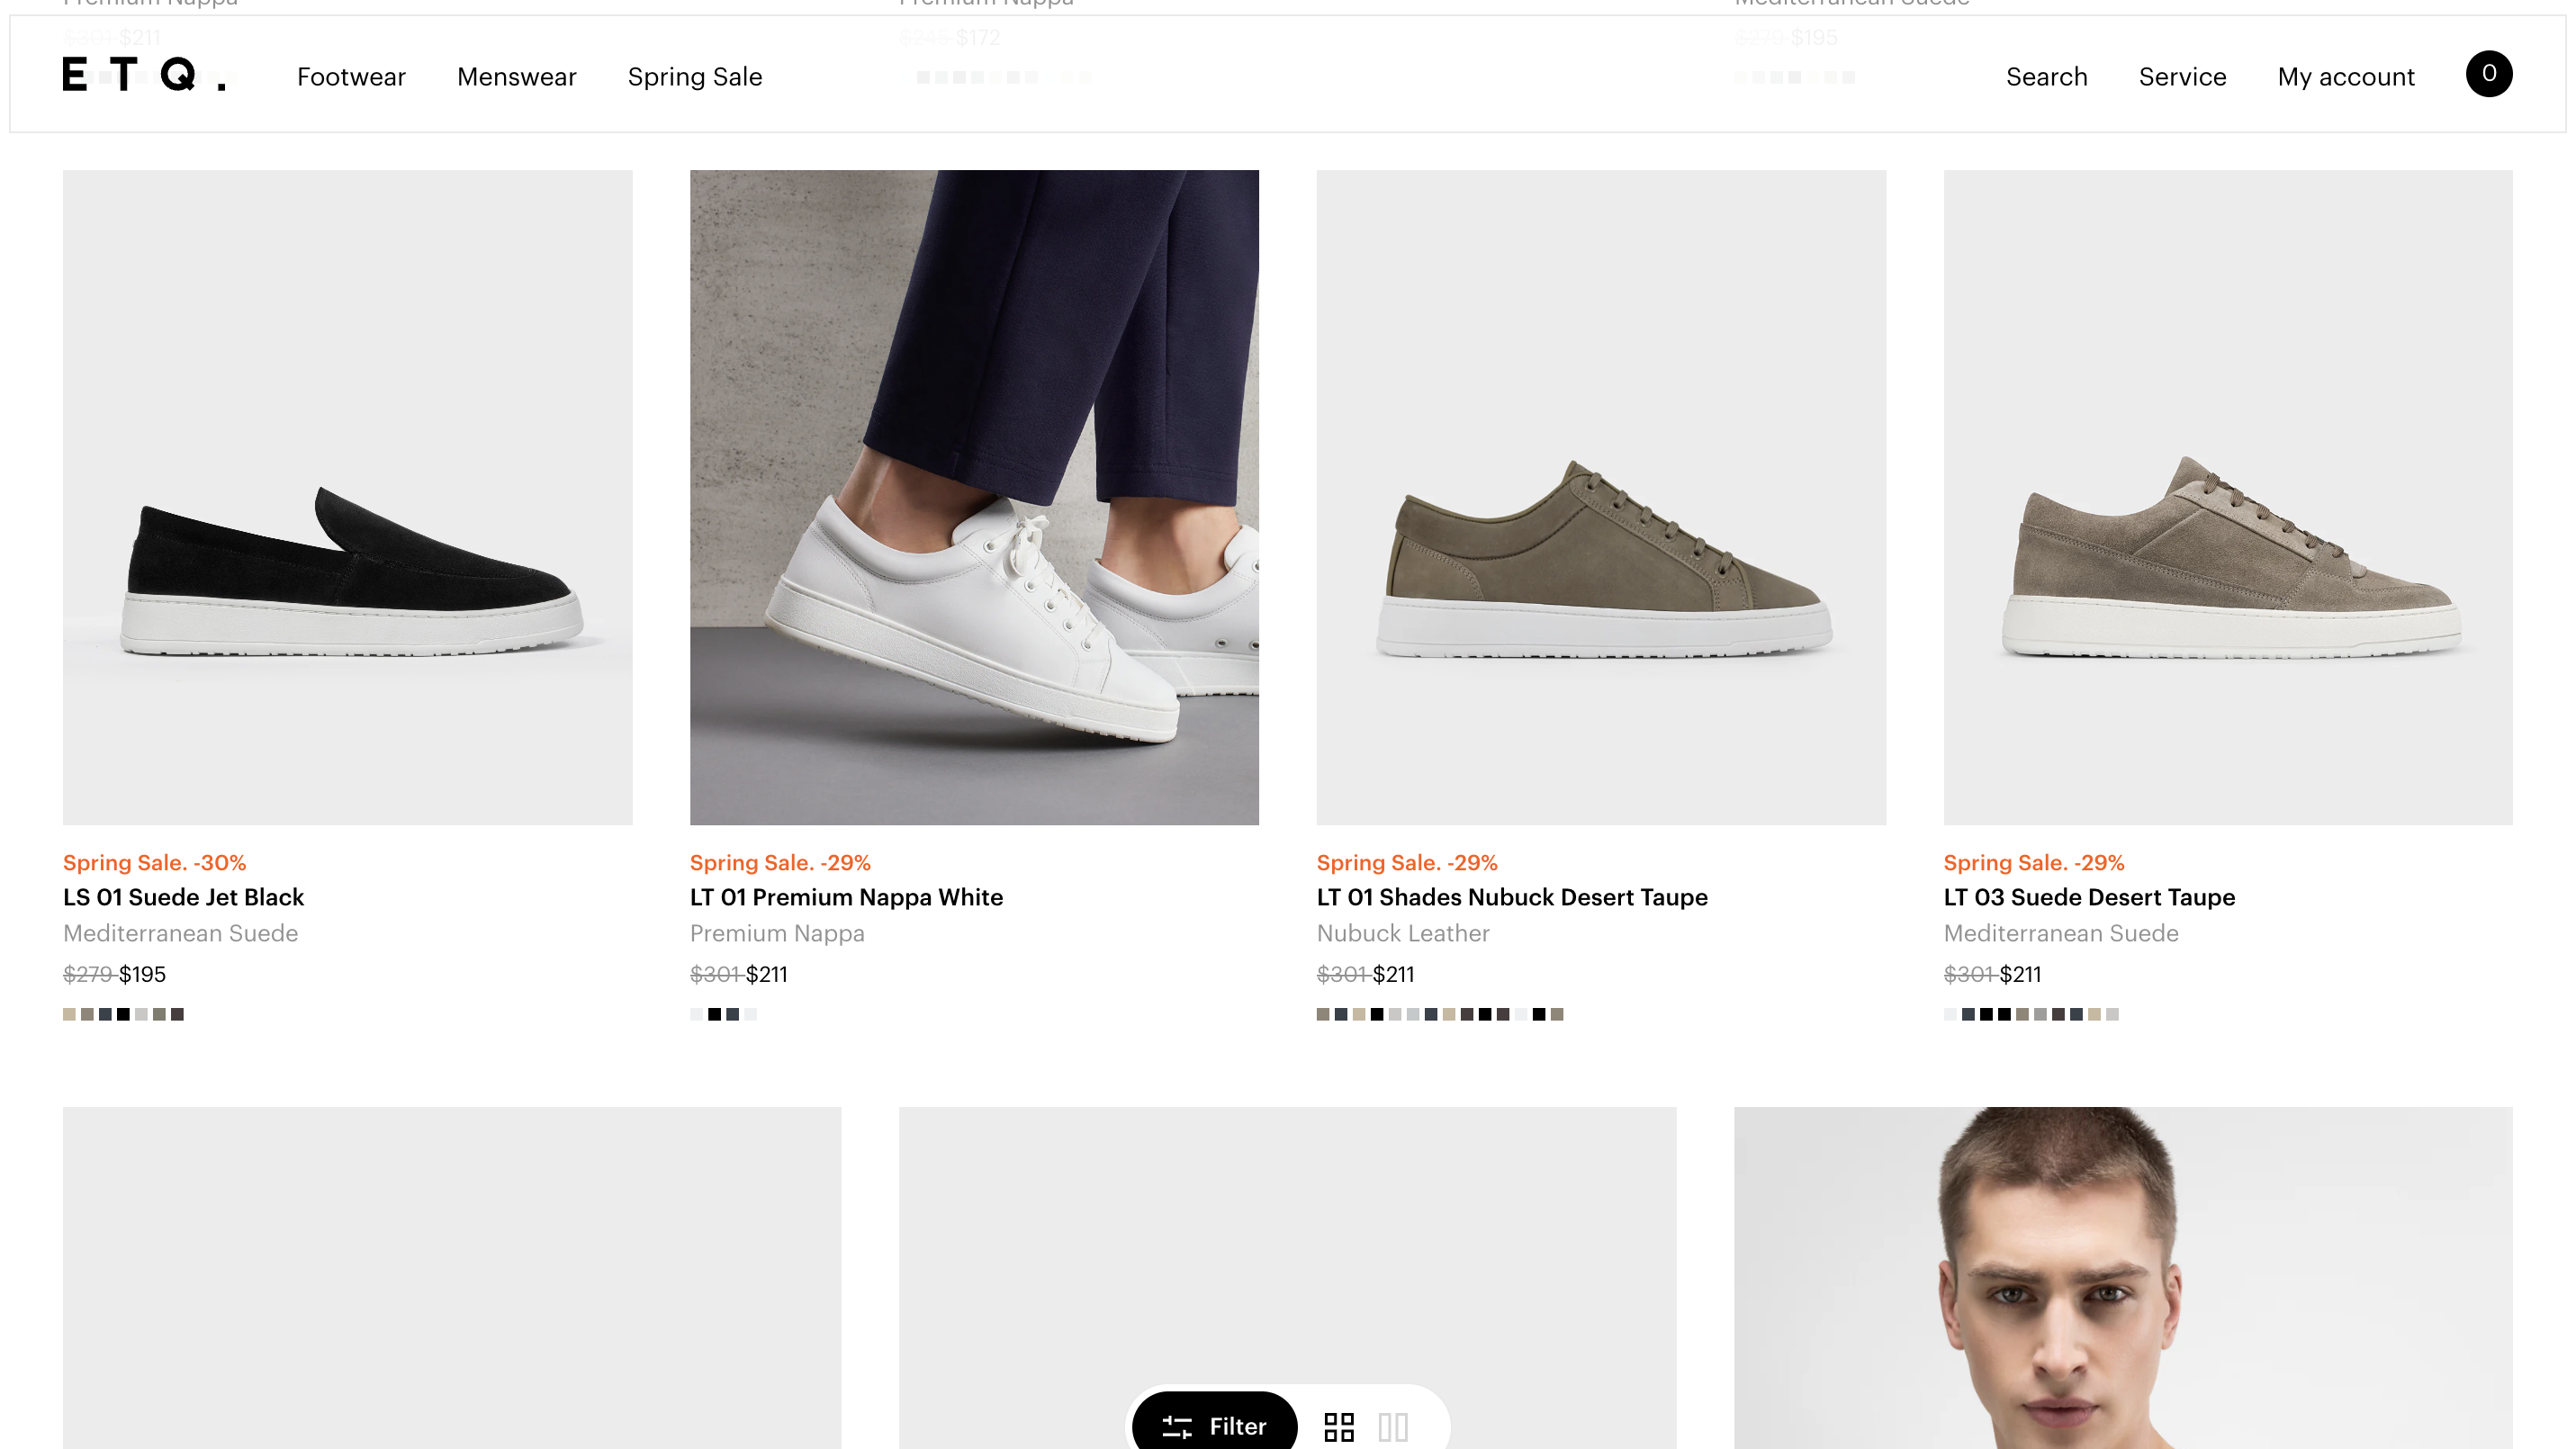The image size is (2576, 1449).
Task: Pick the black swatch under LS 01 Suede
Action: [123, 1014]
